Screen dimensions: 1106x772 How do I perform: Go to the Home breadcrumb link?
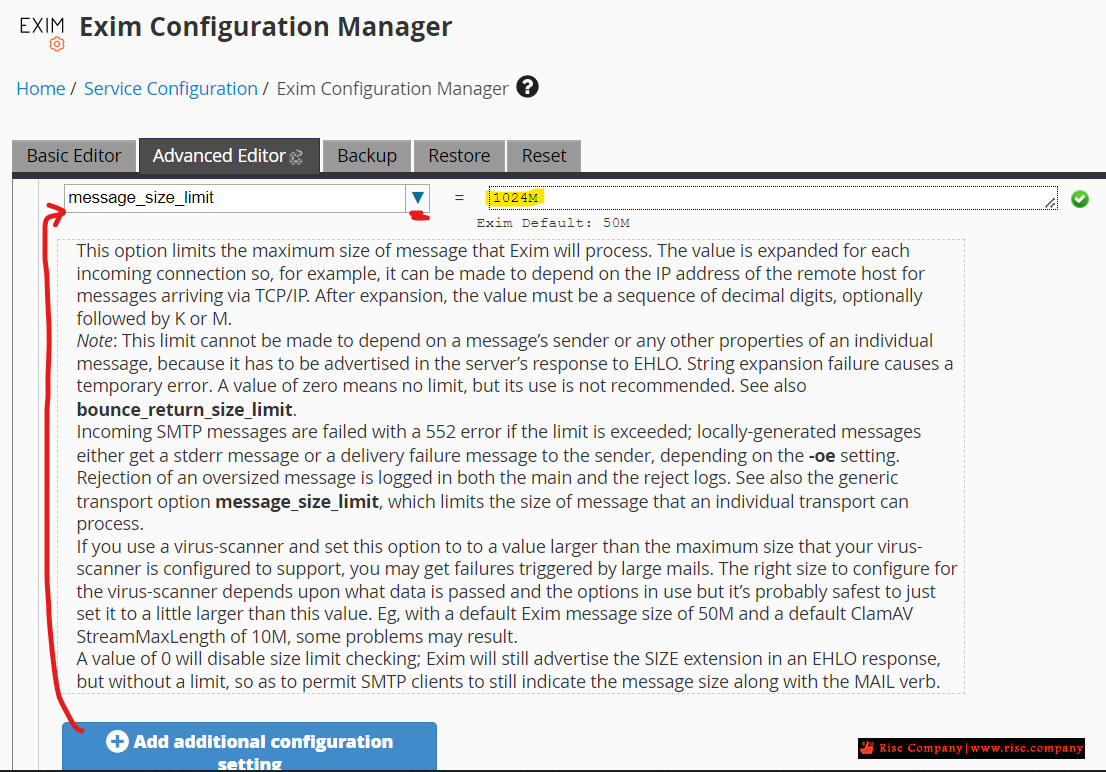(x=41, y=89)
